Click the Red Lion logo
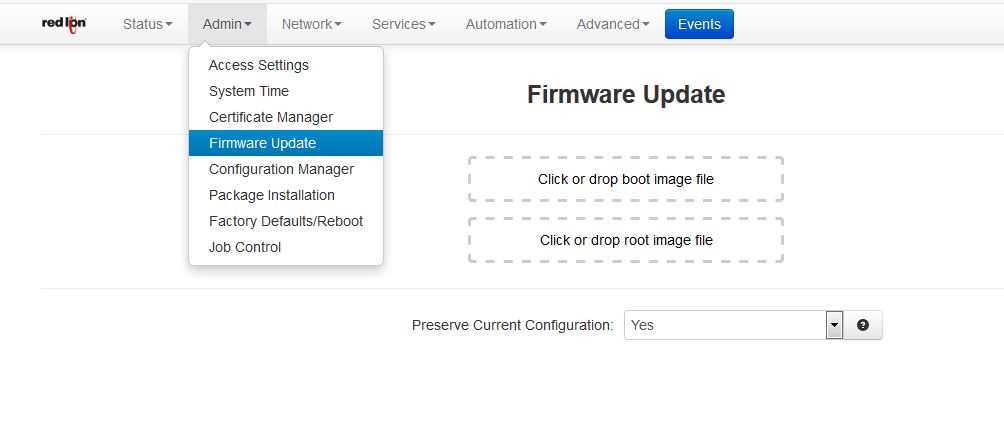This screenshot has height=427, width=1004. coord(64,24)
